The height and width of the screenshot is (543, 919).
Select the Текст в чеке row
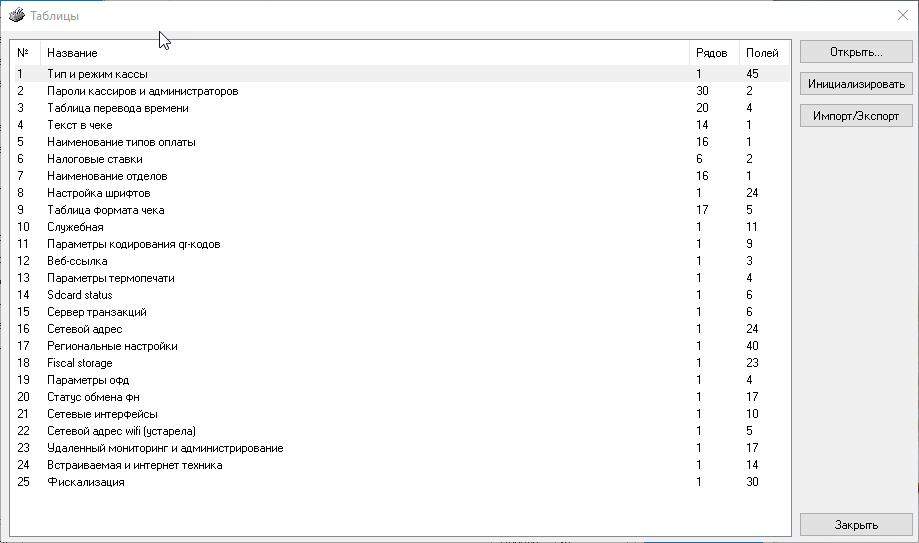(79, 125)
